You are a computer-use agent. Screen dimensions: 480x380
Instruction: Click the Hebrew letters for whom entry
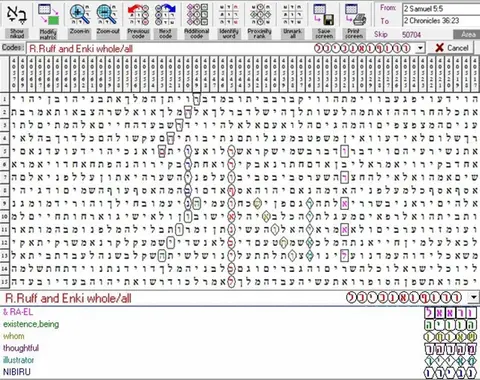point(450,337)
